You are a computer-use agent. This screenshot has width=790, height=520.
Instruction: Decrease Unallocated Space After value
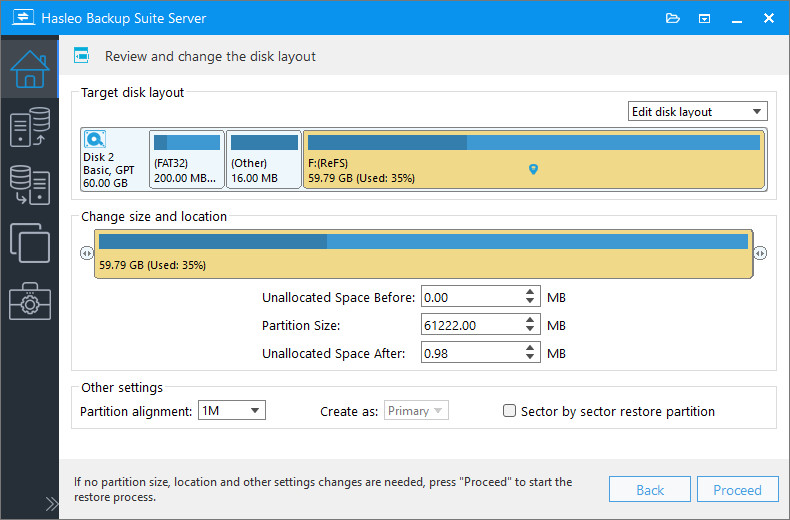[x=530, y=357]
